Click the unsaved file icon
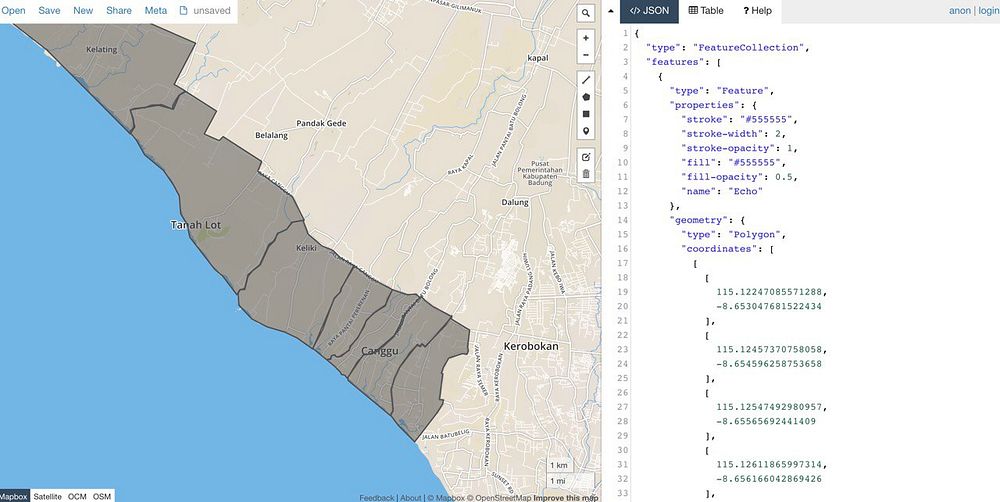 184,11
